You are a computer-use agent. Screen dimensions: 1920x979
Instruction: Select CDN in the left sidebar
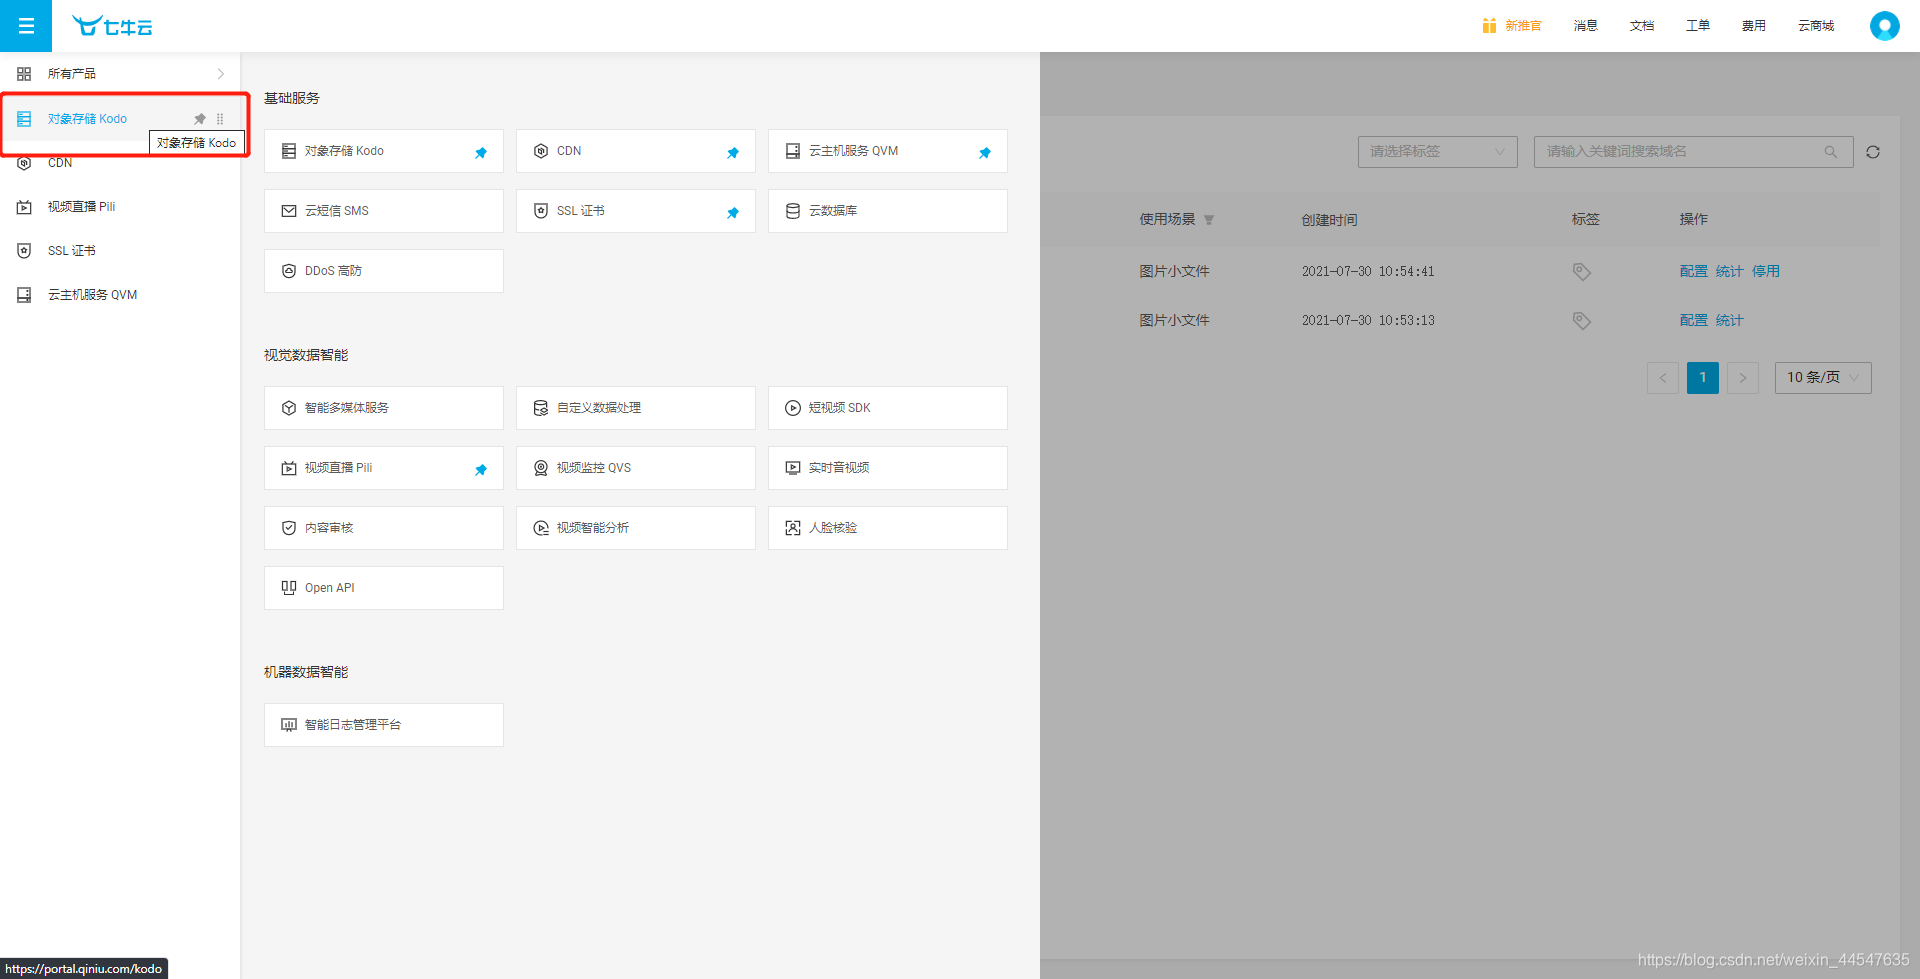tap(120, 163)
